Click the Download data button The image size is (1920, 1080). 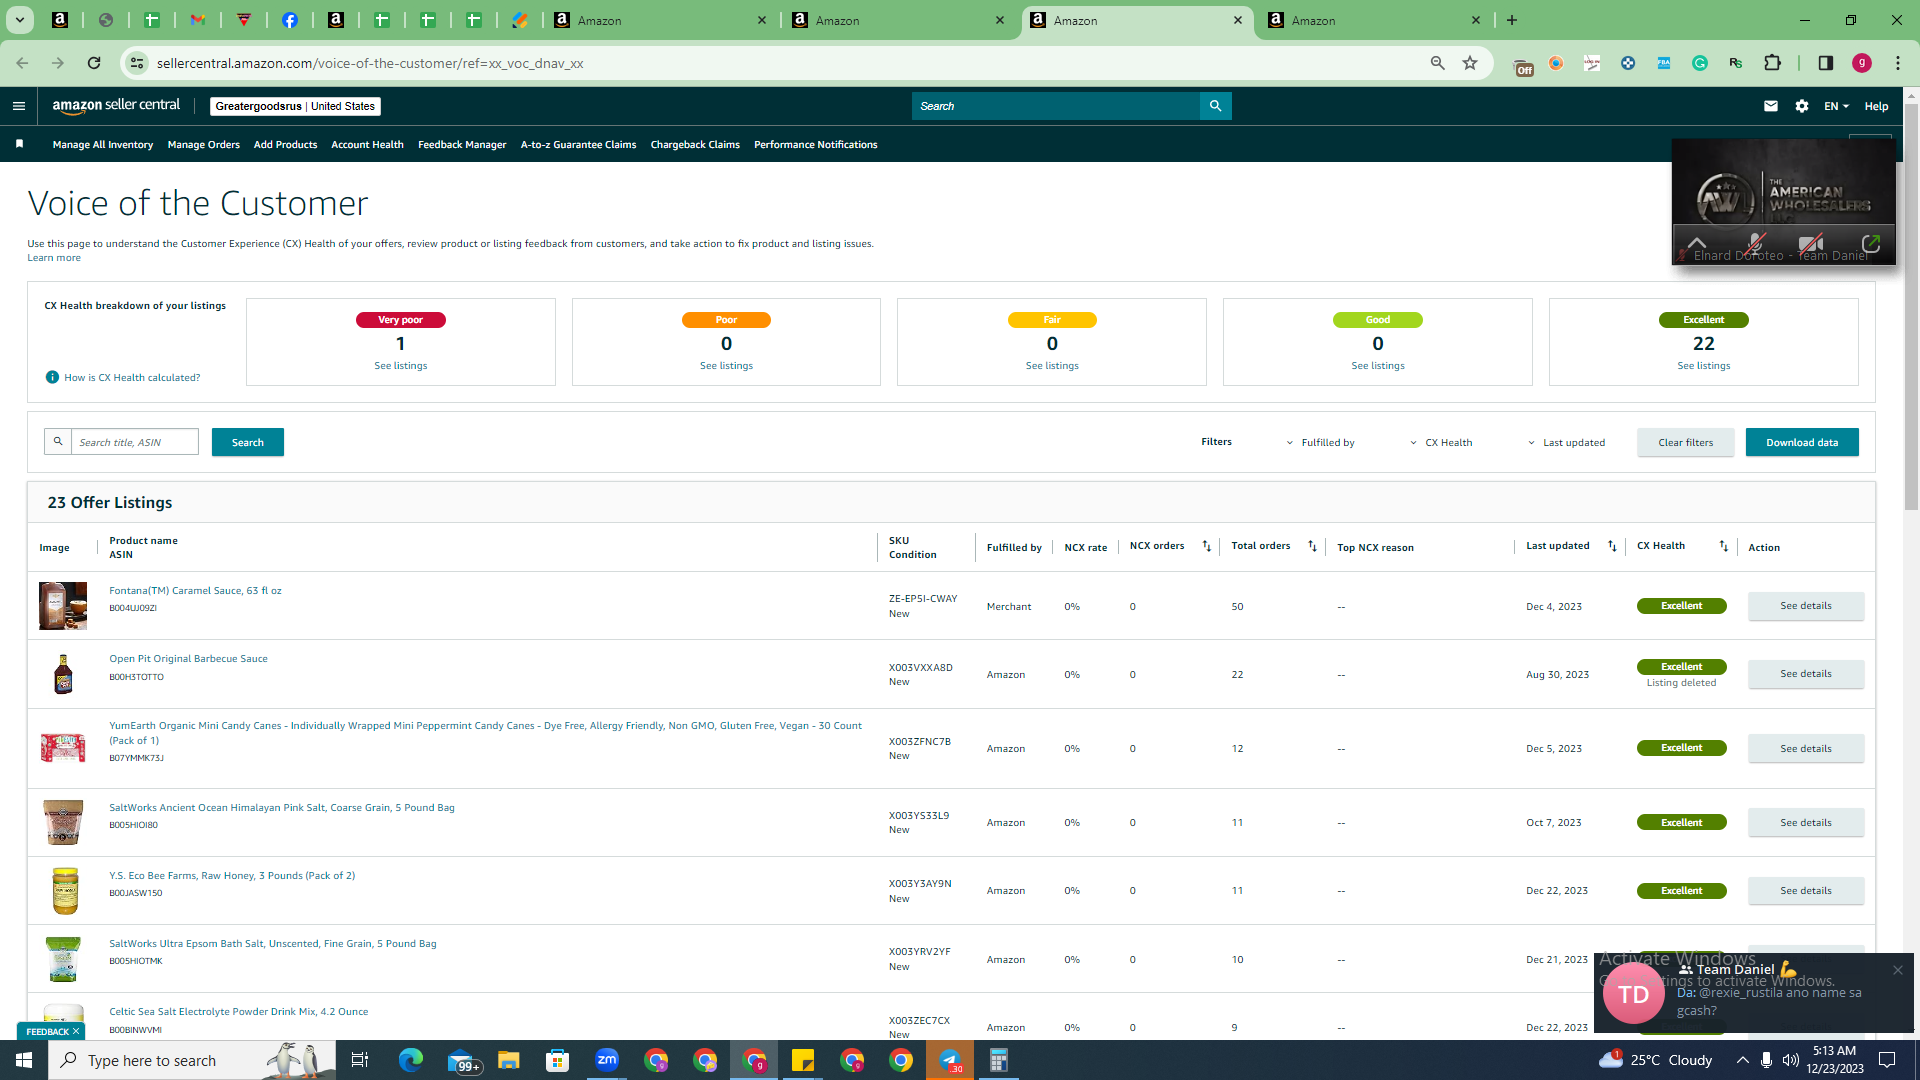coord(1802,442)
